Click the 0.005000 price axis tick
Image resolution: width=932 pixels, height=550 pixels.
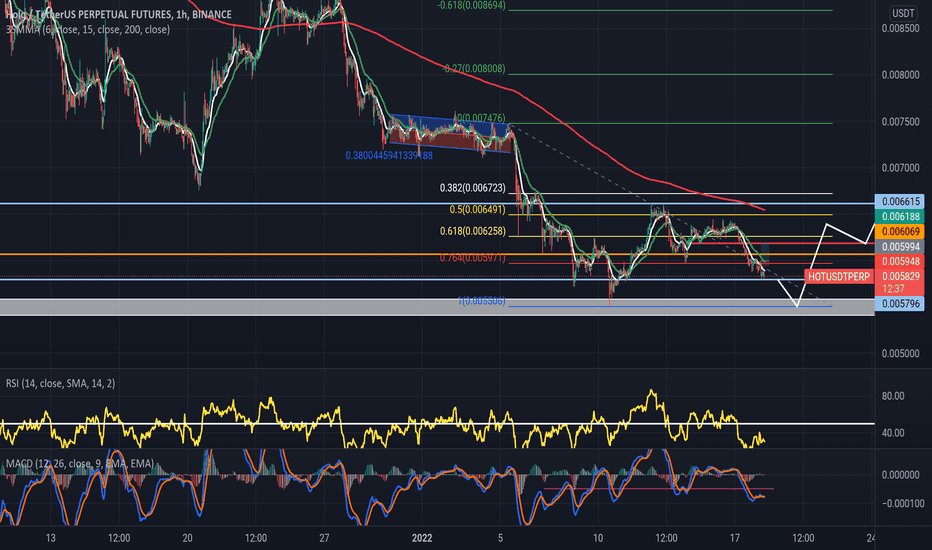900,354
